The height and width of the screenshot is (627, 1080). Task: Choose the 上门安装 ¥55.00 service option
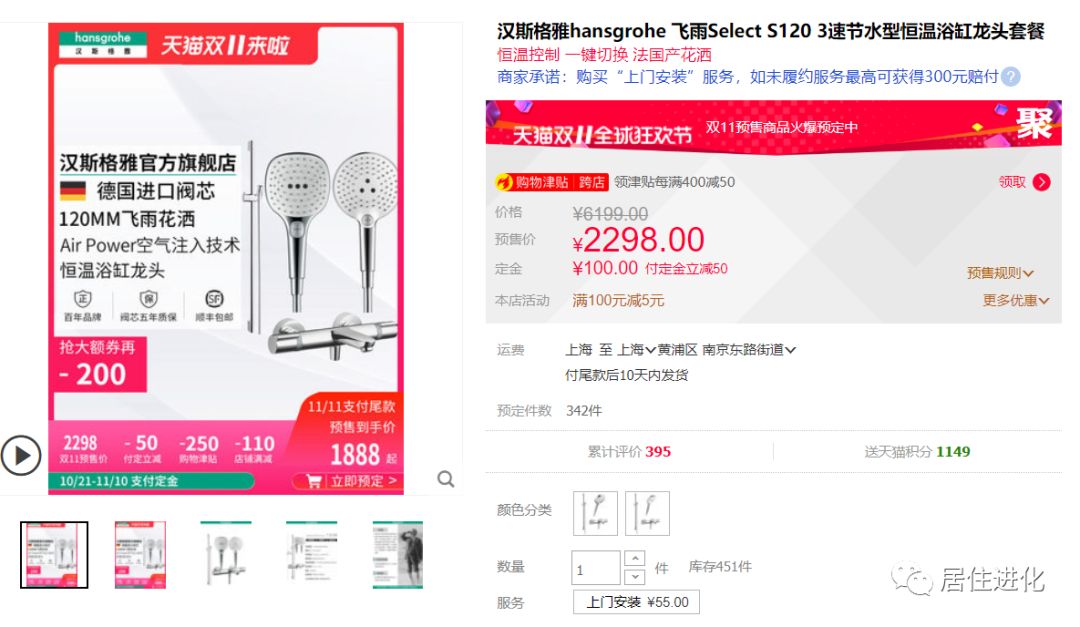(636, 602)
